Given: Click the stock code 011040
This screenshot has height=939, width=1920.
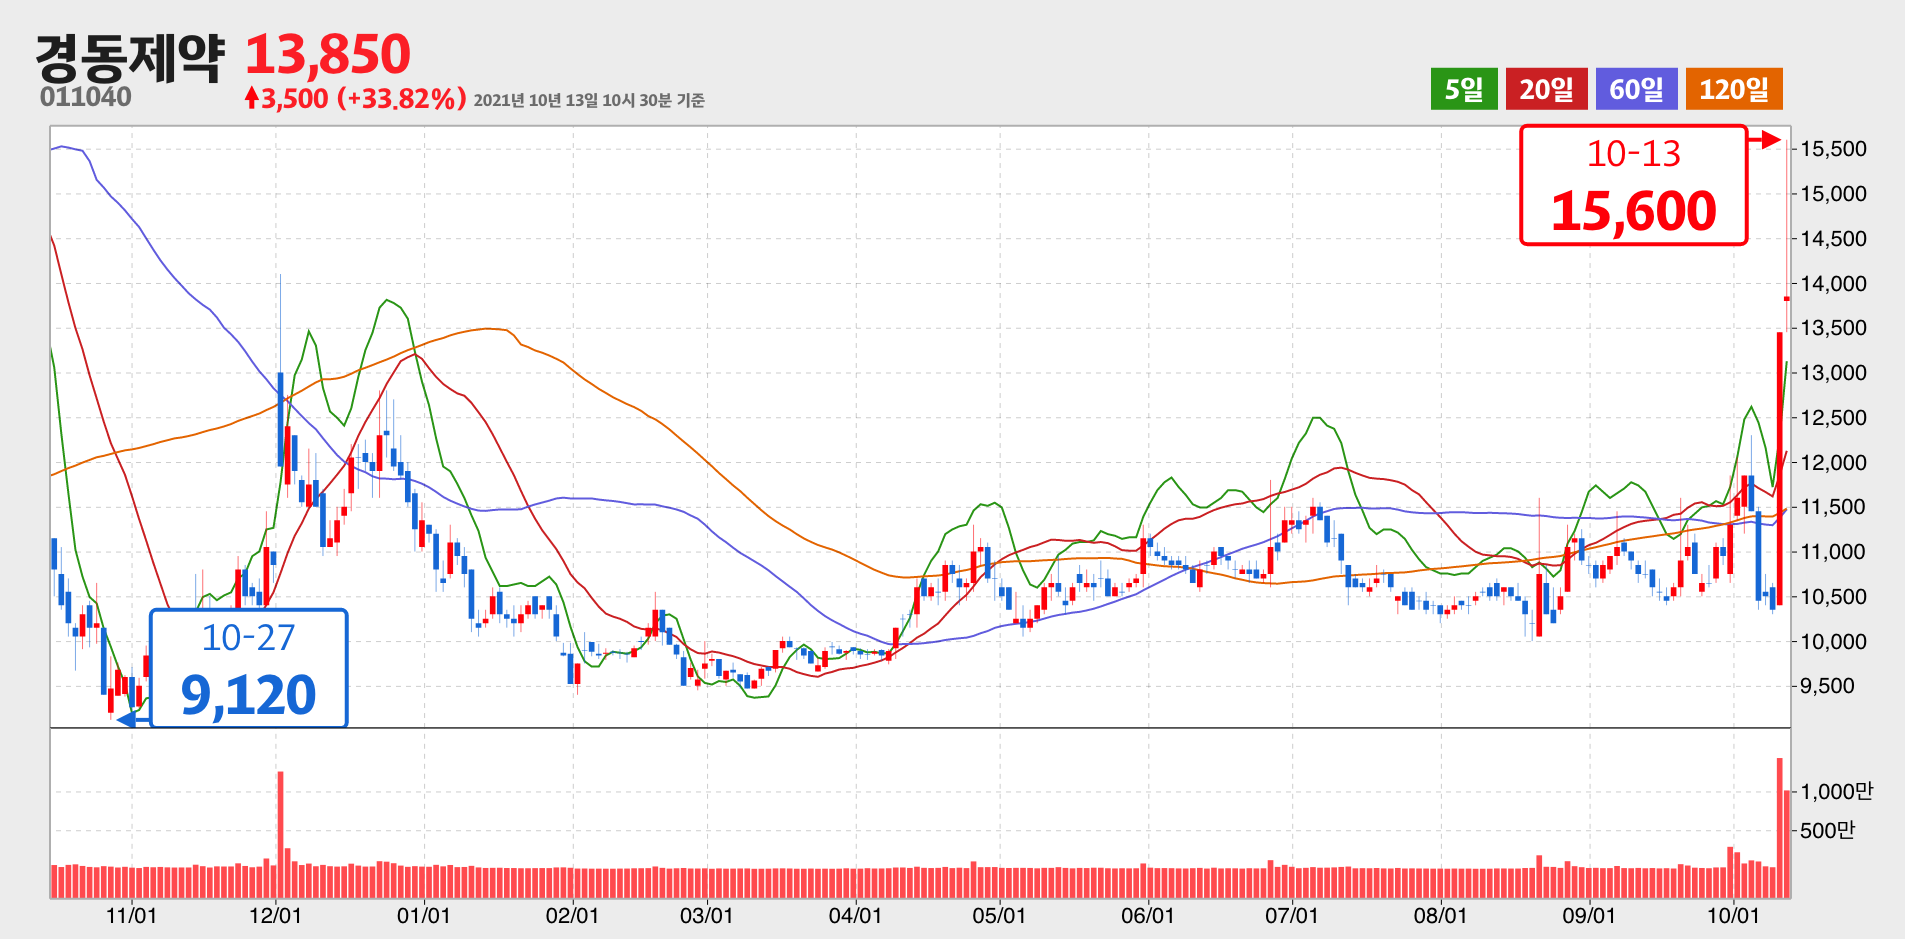Looking at the screenshot, I should (86, 97).
